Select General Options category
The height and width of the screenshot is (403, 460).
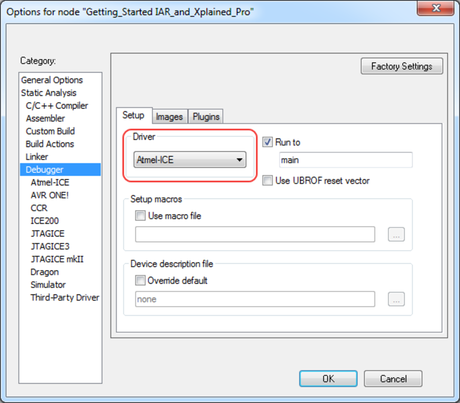coord(52,80)
